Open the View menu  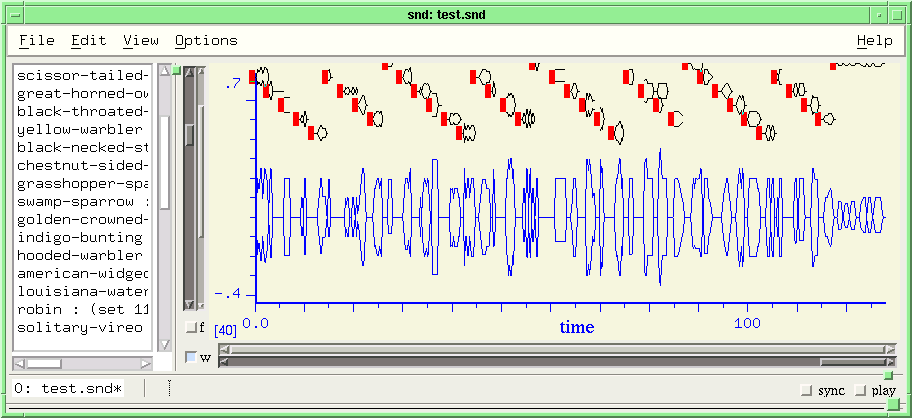(x=141, y=41)
